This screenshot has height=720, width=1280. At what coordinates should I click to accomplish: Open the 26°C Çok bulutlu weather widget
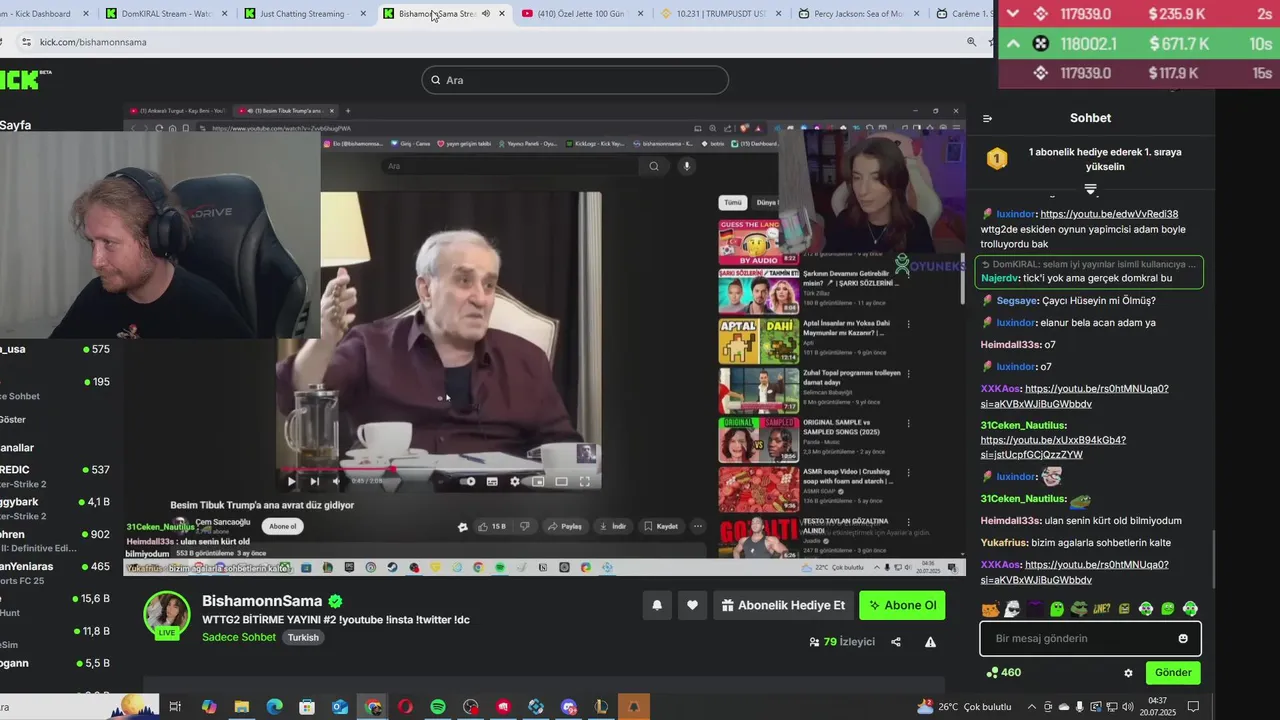(x=964, y=707)
